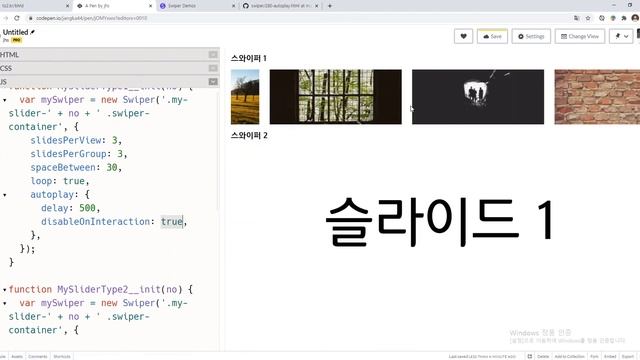
Task: Click the cloud Save button
Action: pos(492,36)
